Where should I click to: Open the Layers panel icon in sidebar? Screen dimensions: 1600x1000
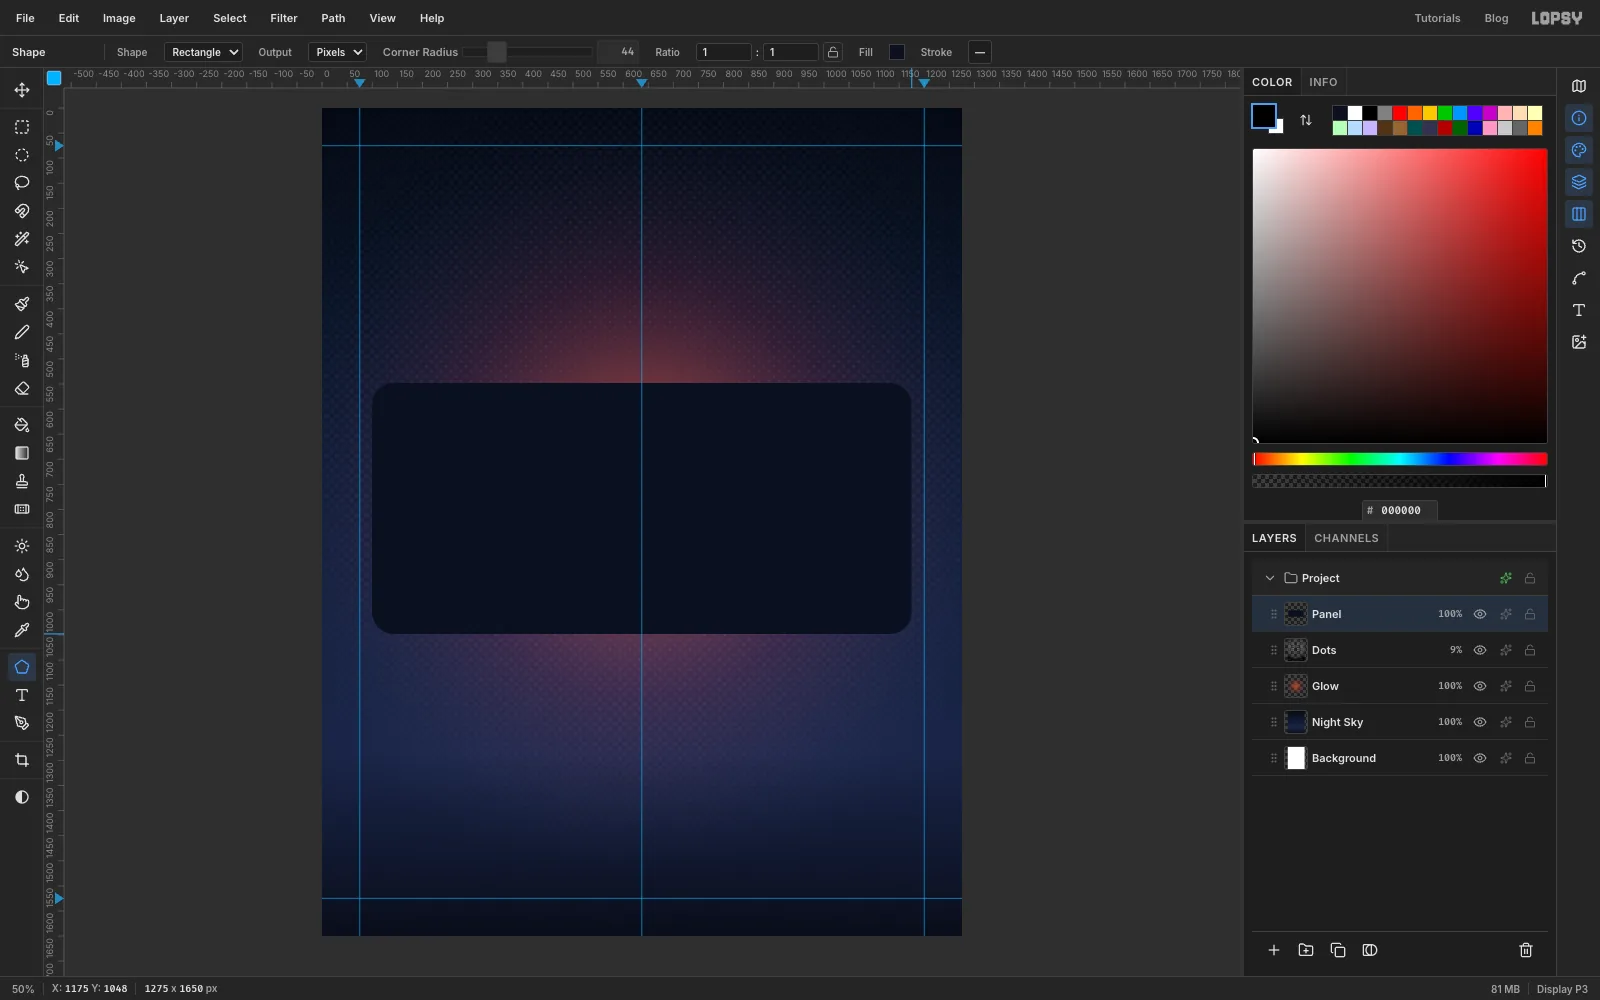tap(1579, 182)
